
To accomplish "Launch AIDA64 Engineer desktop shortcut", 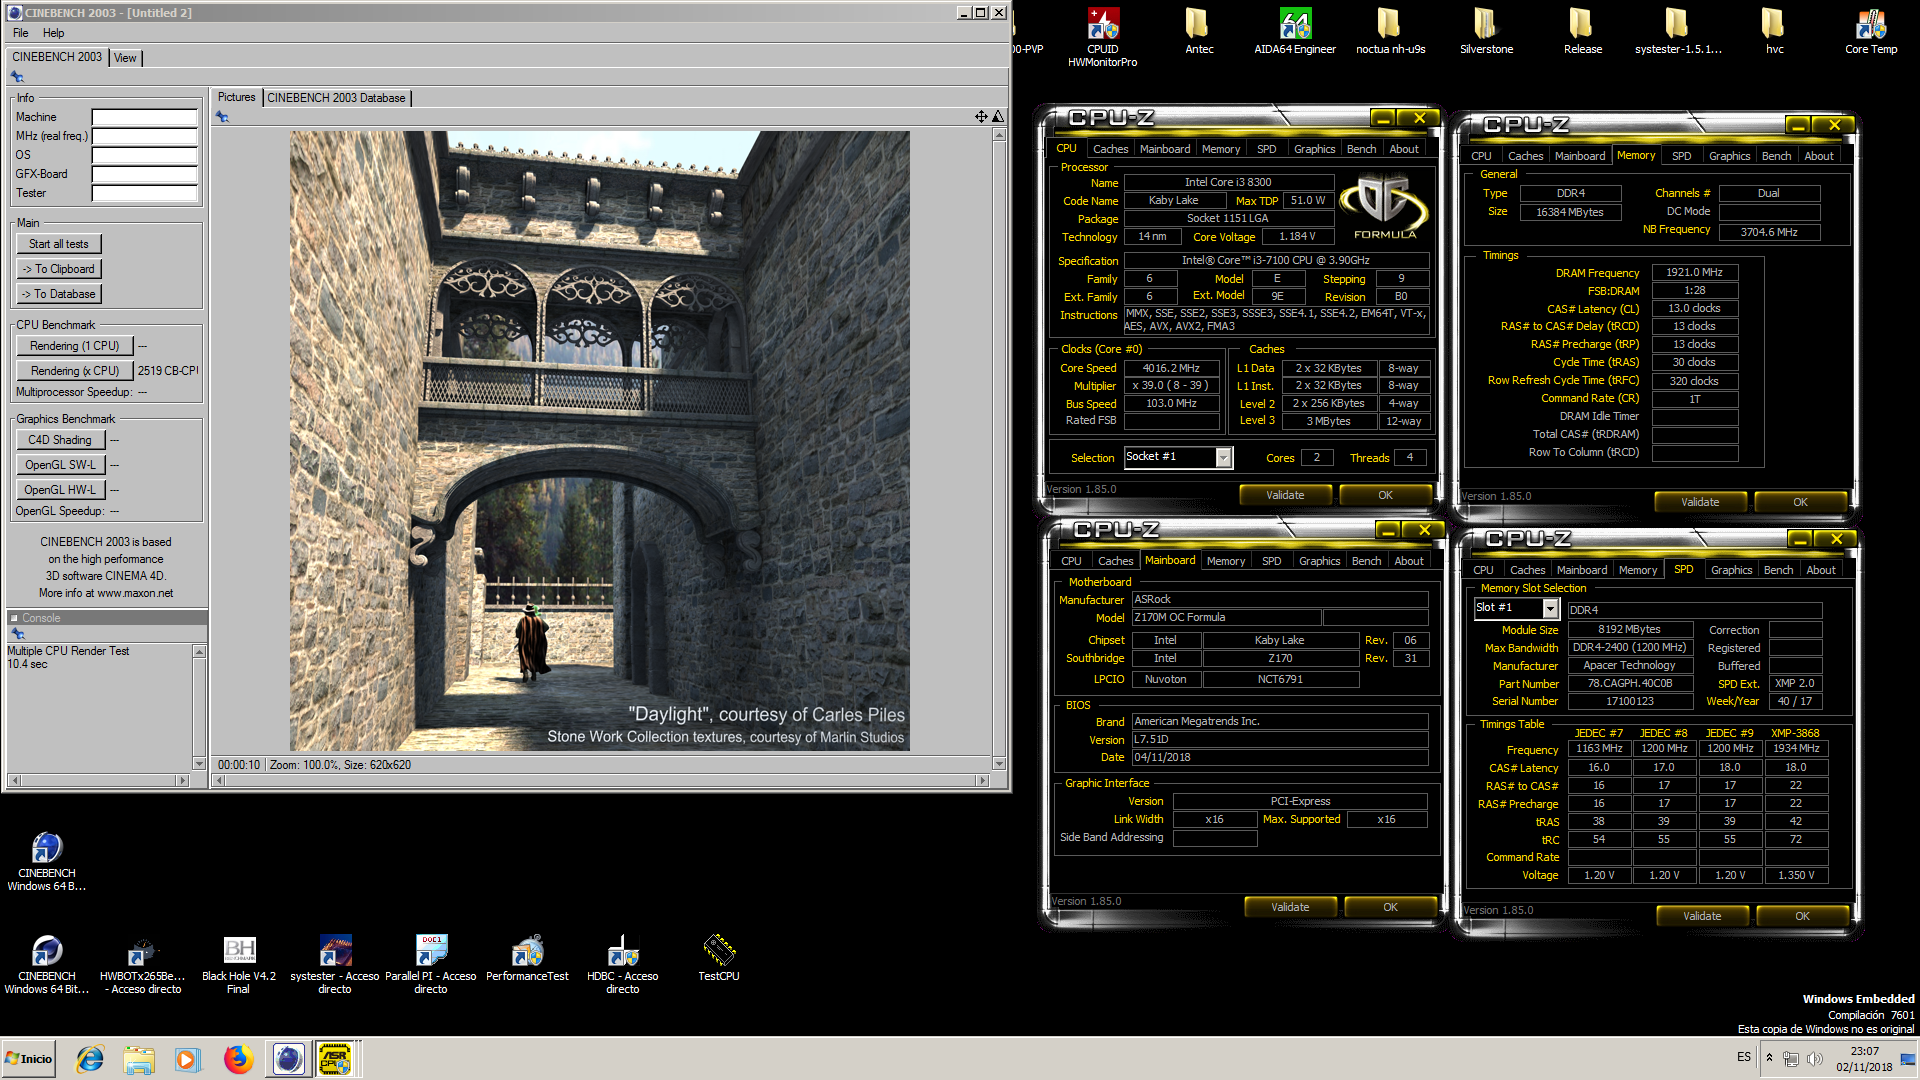I will 1294,32.
